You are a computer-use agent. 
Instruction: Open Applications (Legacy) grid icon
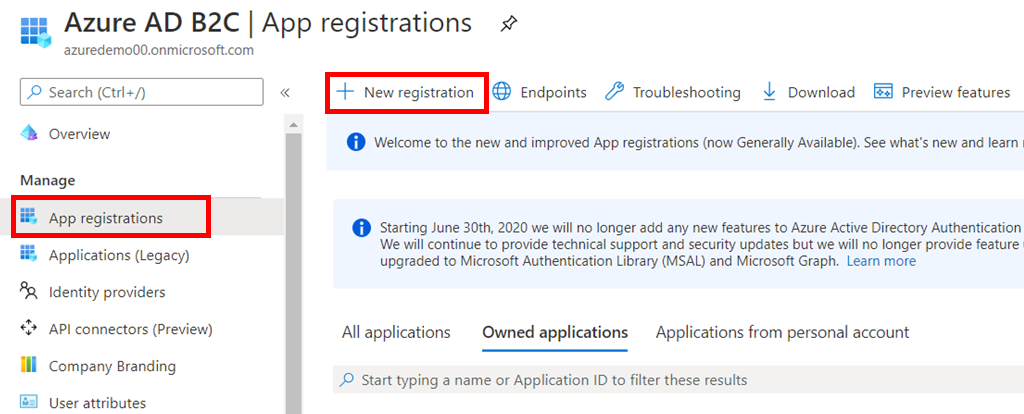coord(29,255)
